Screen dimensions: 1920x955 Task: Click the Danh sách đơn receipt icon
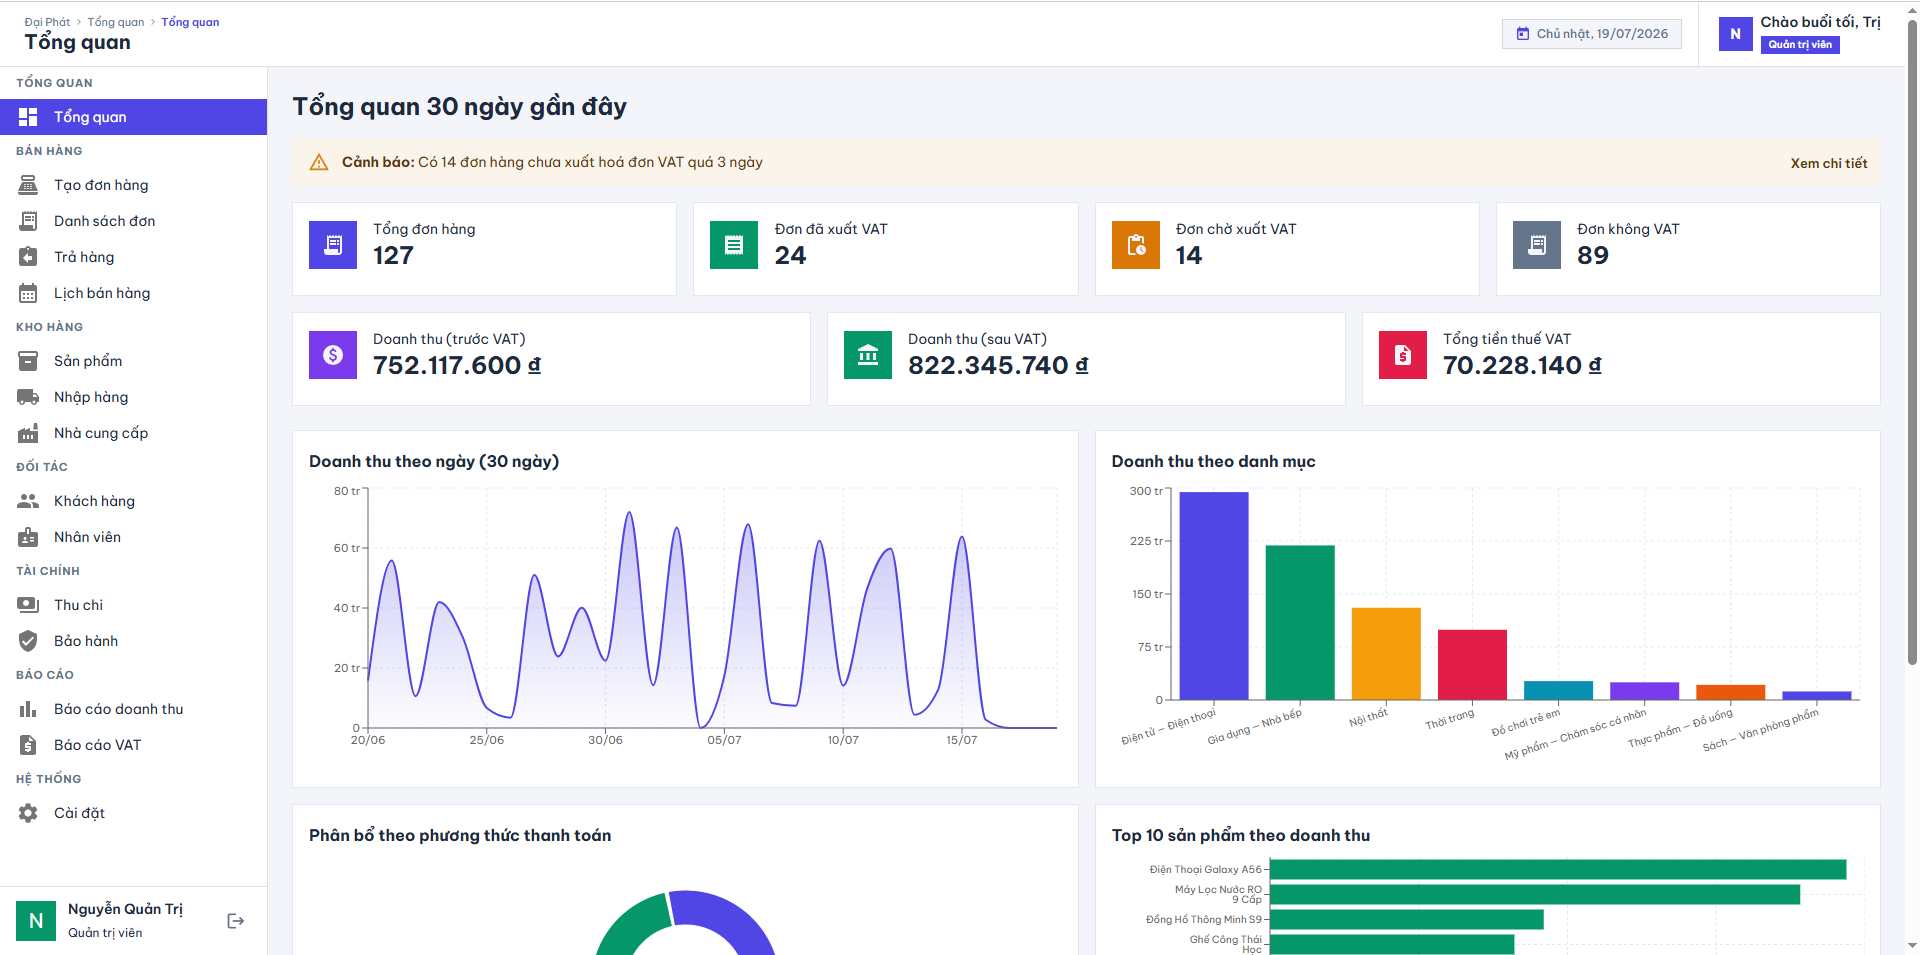(x=28, y=221)
